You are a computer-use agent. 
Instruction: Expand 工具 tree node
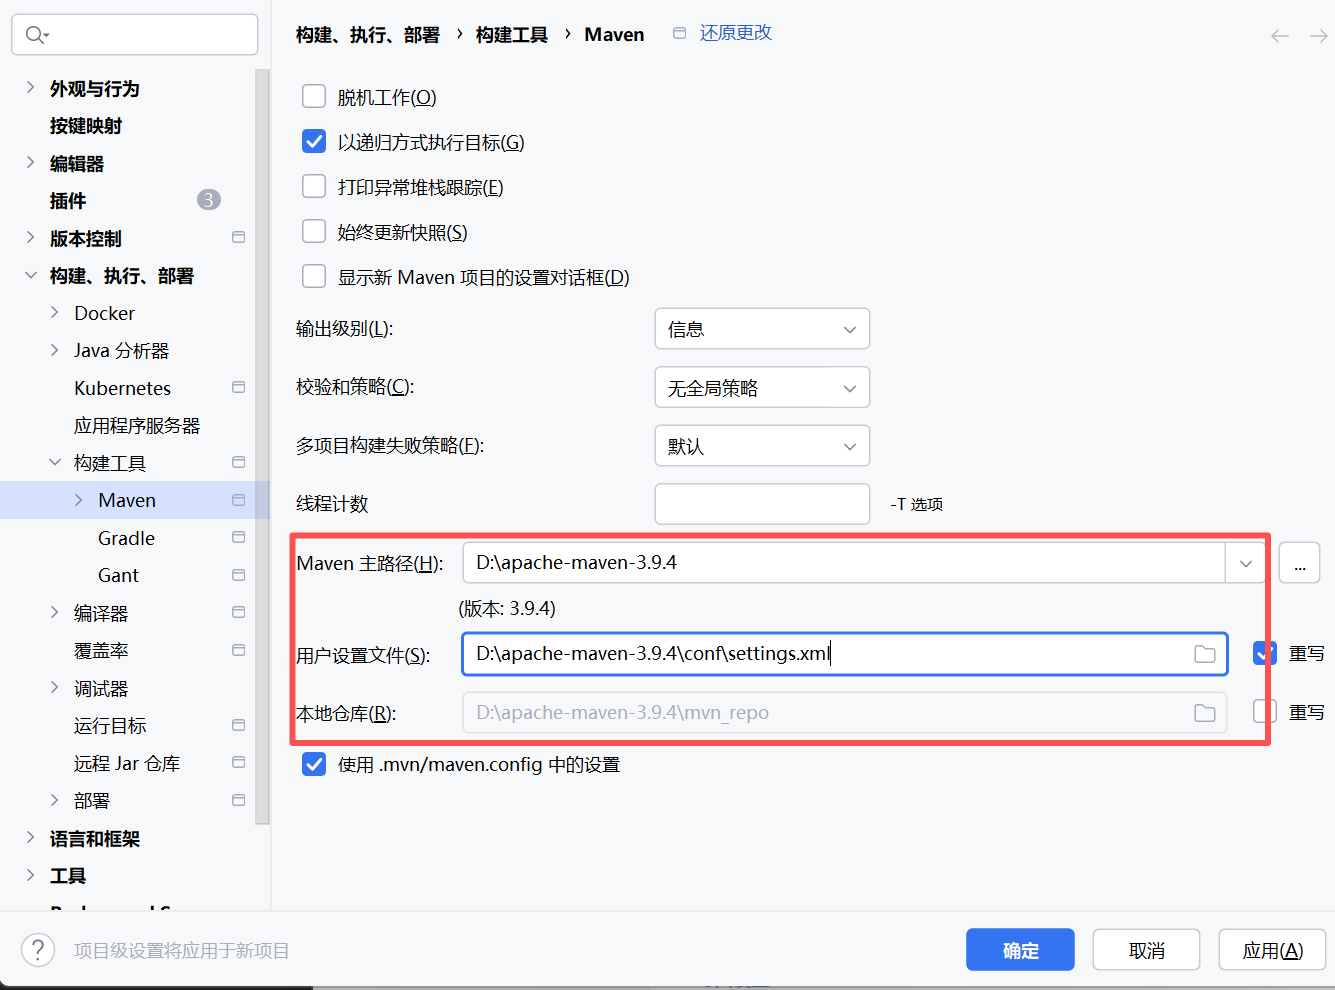[x=30, y=875]
